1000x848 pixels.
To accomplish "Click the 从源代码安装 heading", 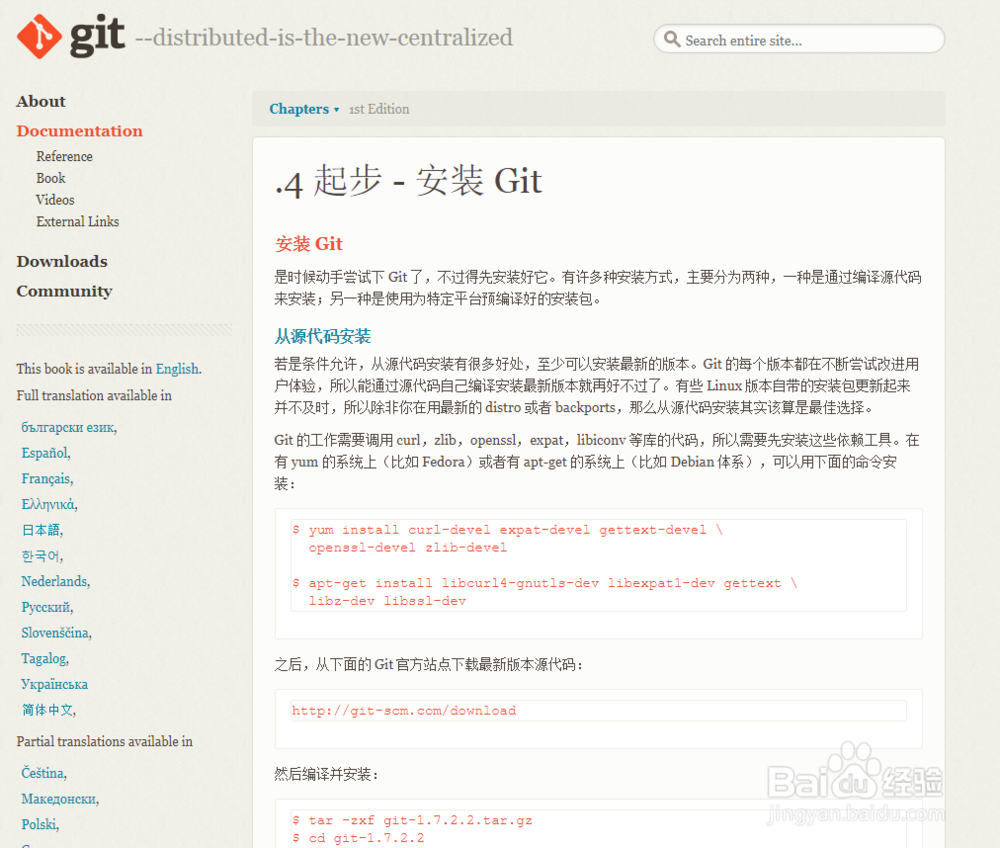I will (323, 336).
